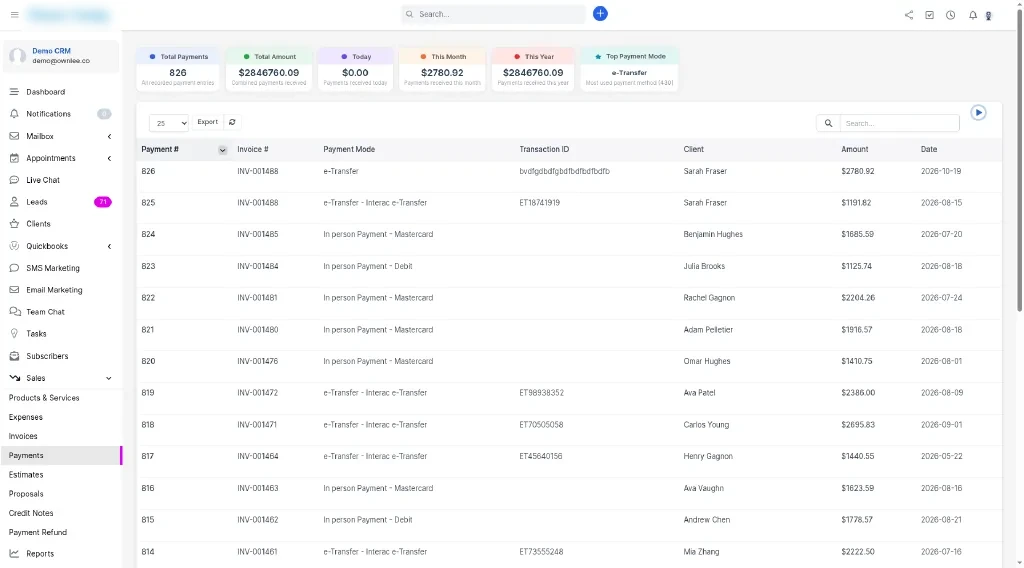This screenshot has height=568, width=1024.
Task: Expand the Quickbooks submenu chevron
Action: click(x=109, y=246)
